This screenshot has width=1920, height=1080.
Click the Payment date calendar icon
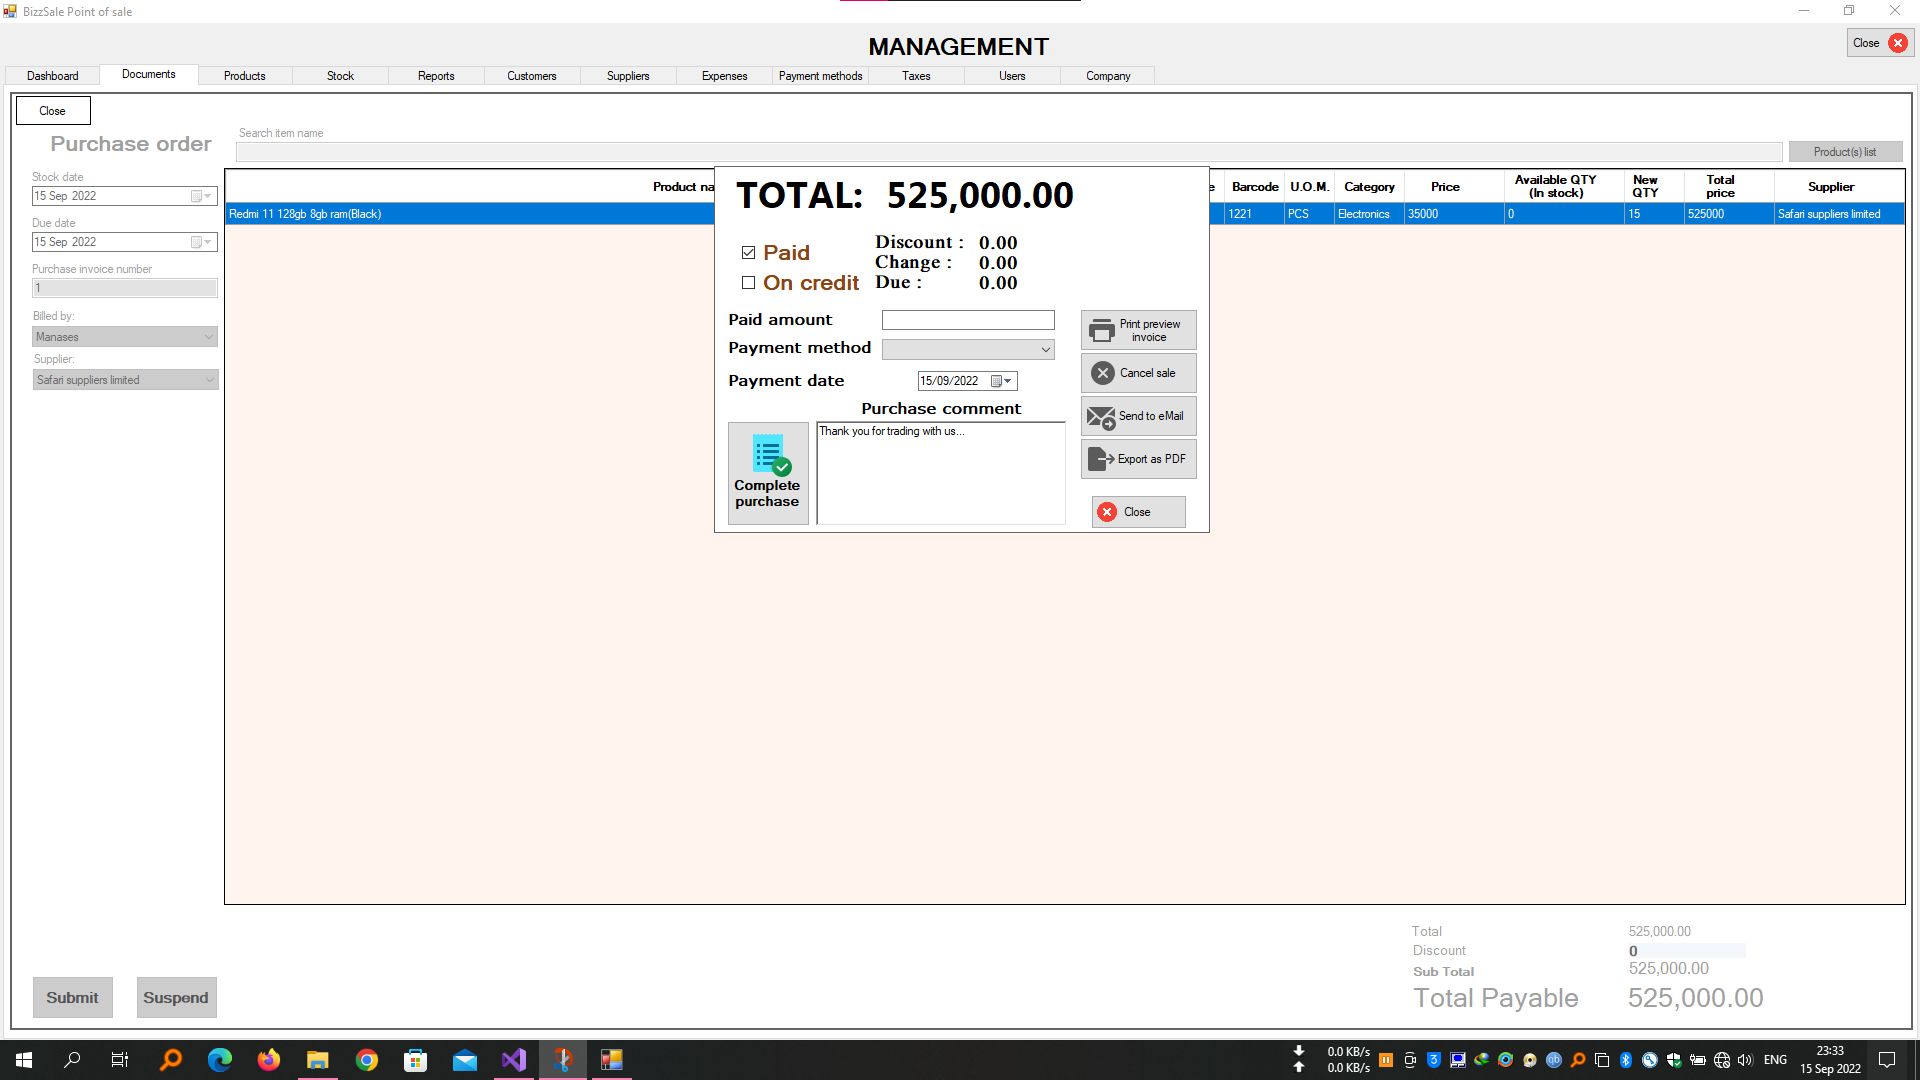point(996,381)
